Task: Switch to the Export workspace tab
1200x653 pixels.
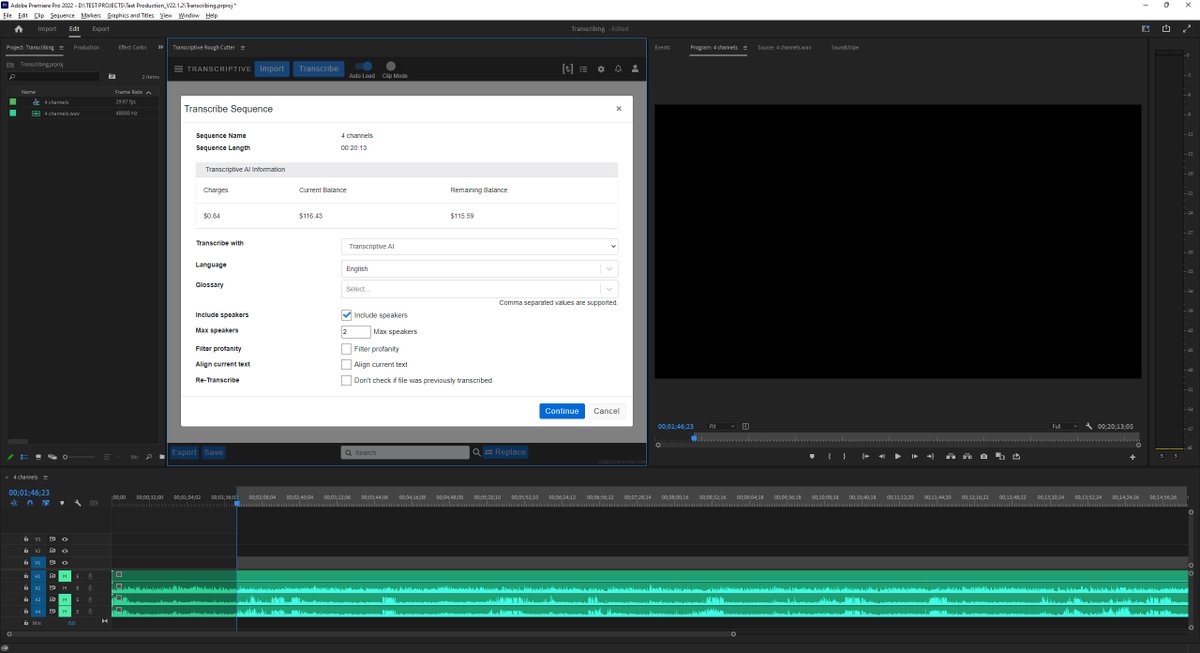Action: point(101,29)
